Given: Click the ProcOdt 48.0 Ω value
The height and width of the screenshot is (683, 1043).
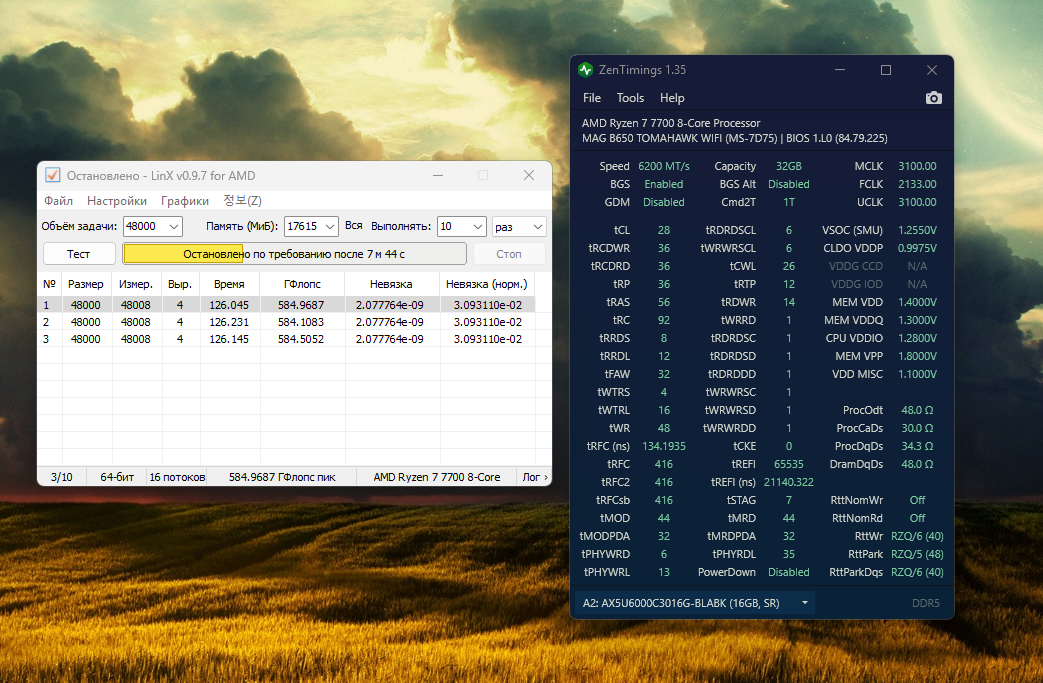Looking at the screenshot, I should click(x=917, y=410).
